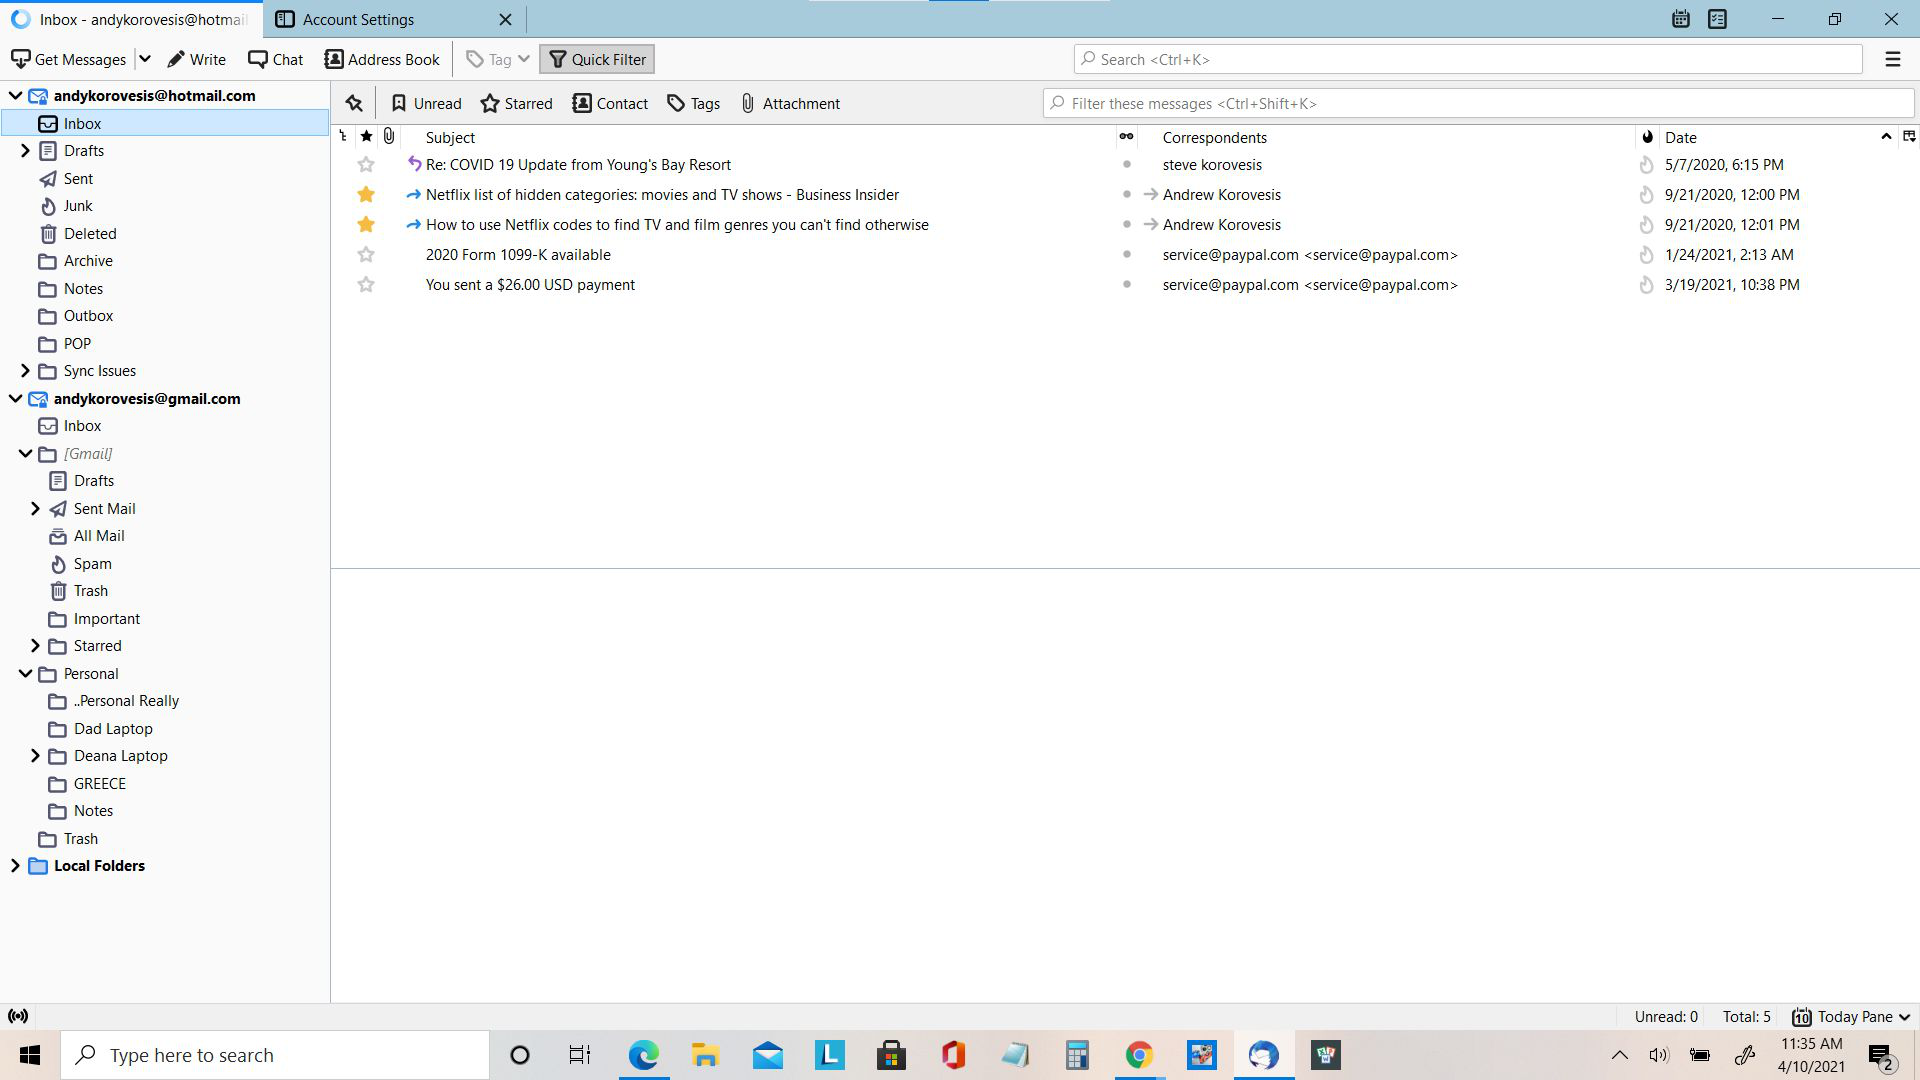The image size is (1920, 1080).
Task: Open the Address Book
Action: 382,60
